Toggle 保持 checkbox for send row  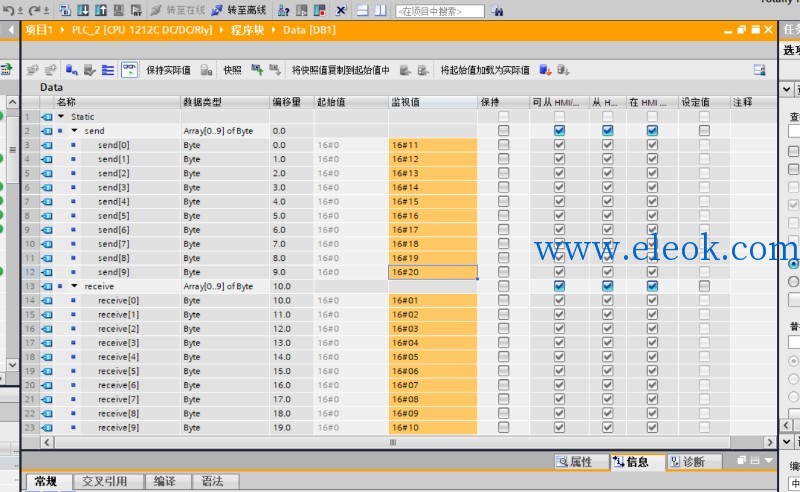[x=504, y=131]
